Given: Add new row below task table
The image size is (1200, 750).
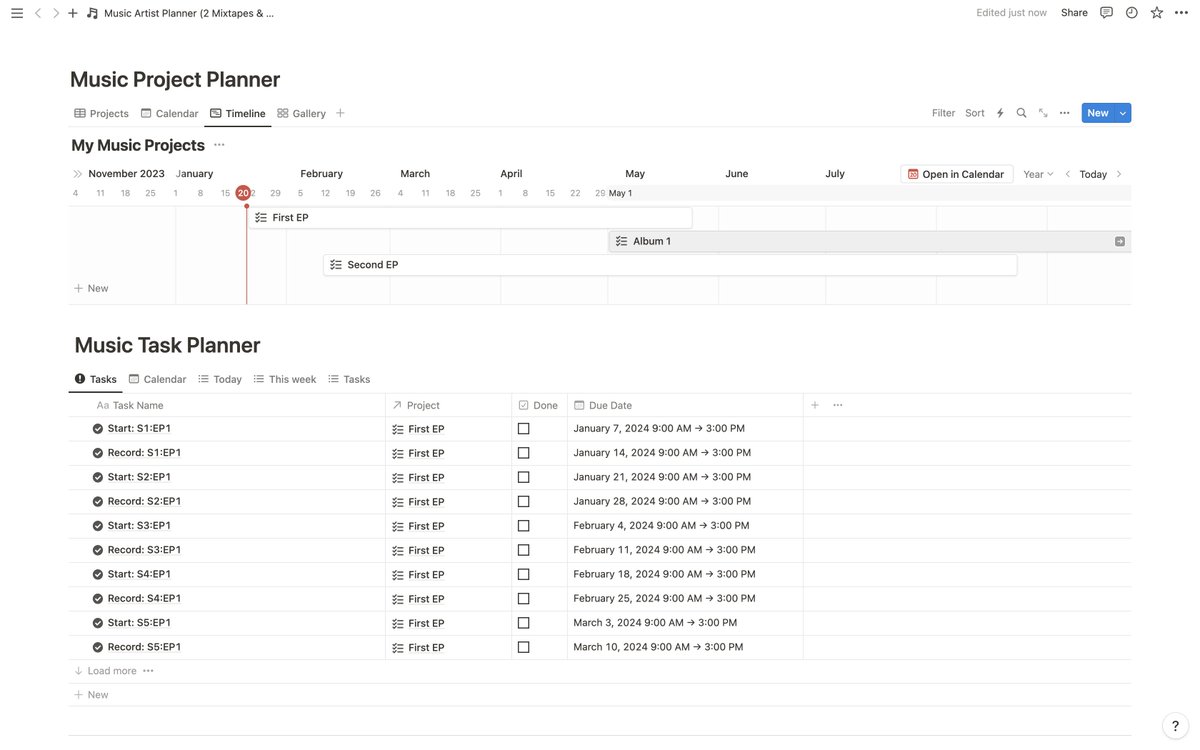Looking at the screenshot, I should 91,695.
